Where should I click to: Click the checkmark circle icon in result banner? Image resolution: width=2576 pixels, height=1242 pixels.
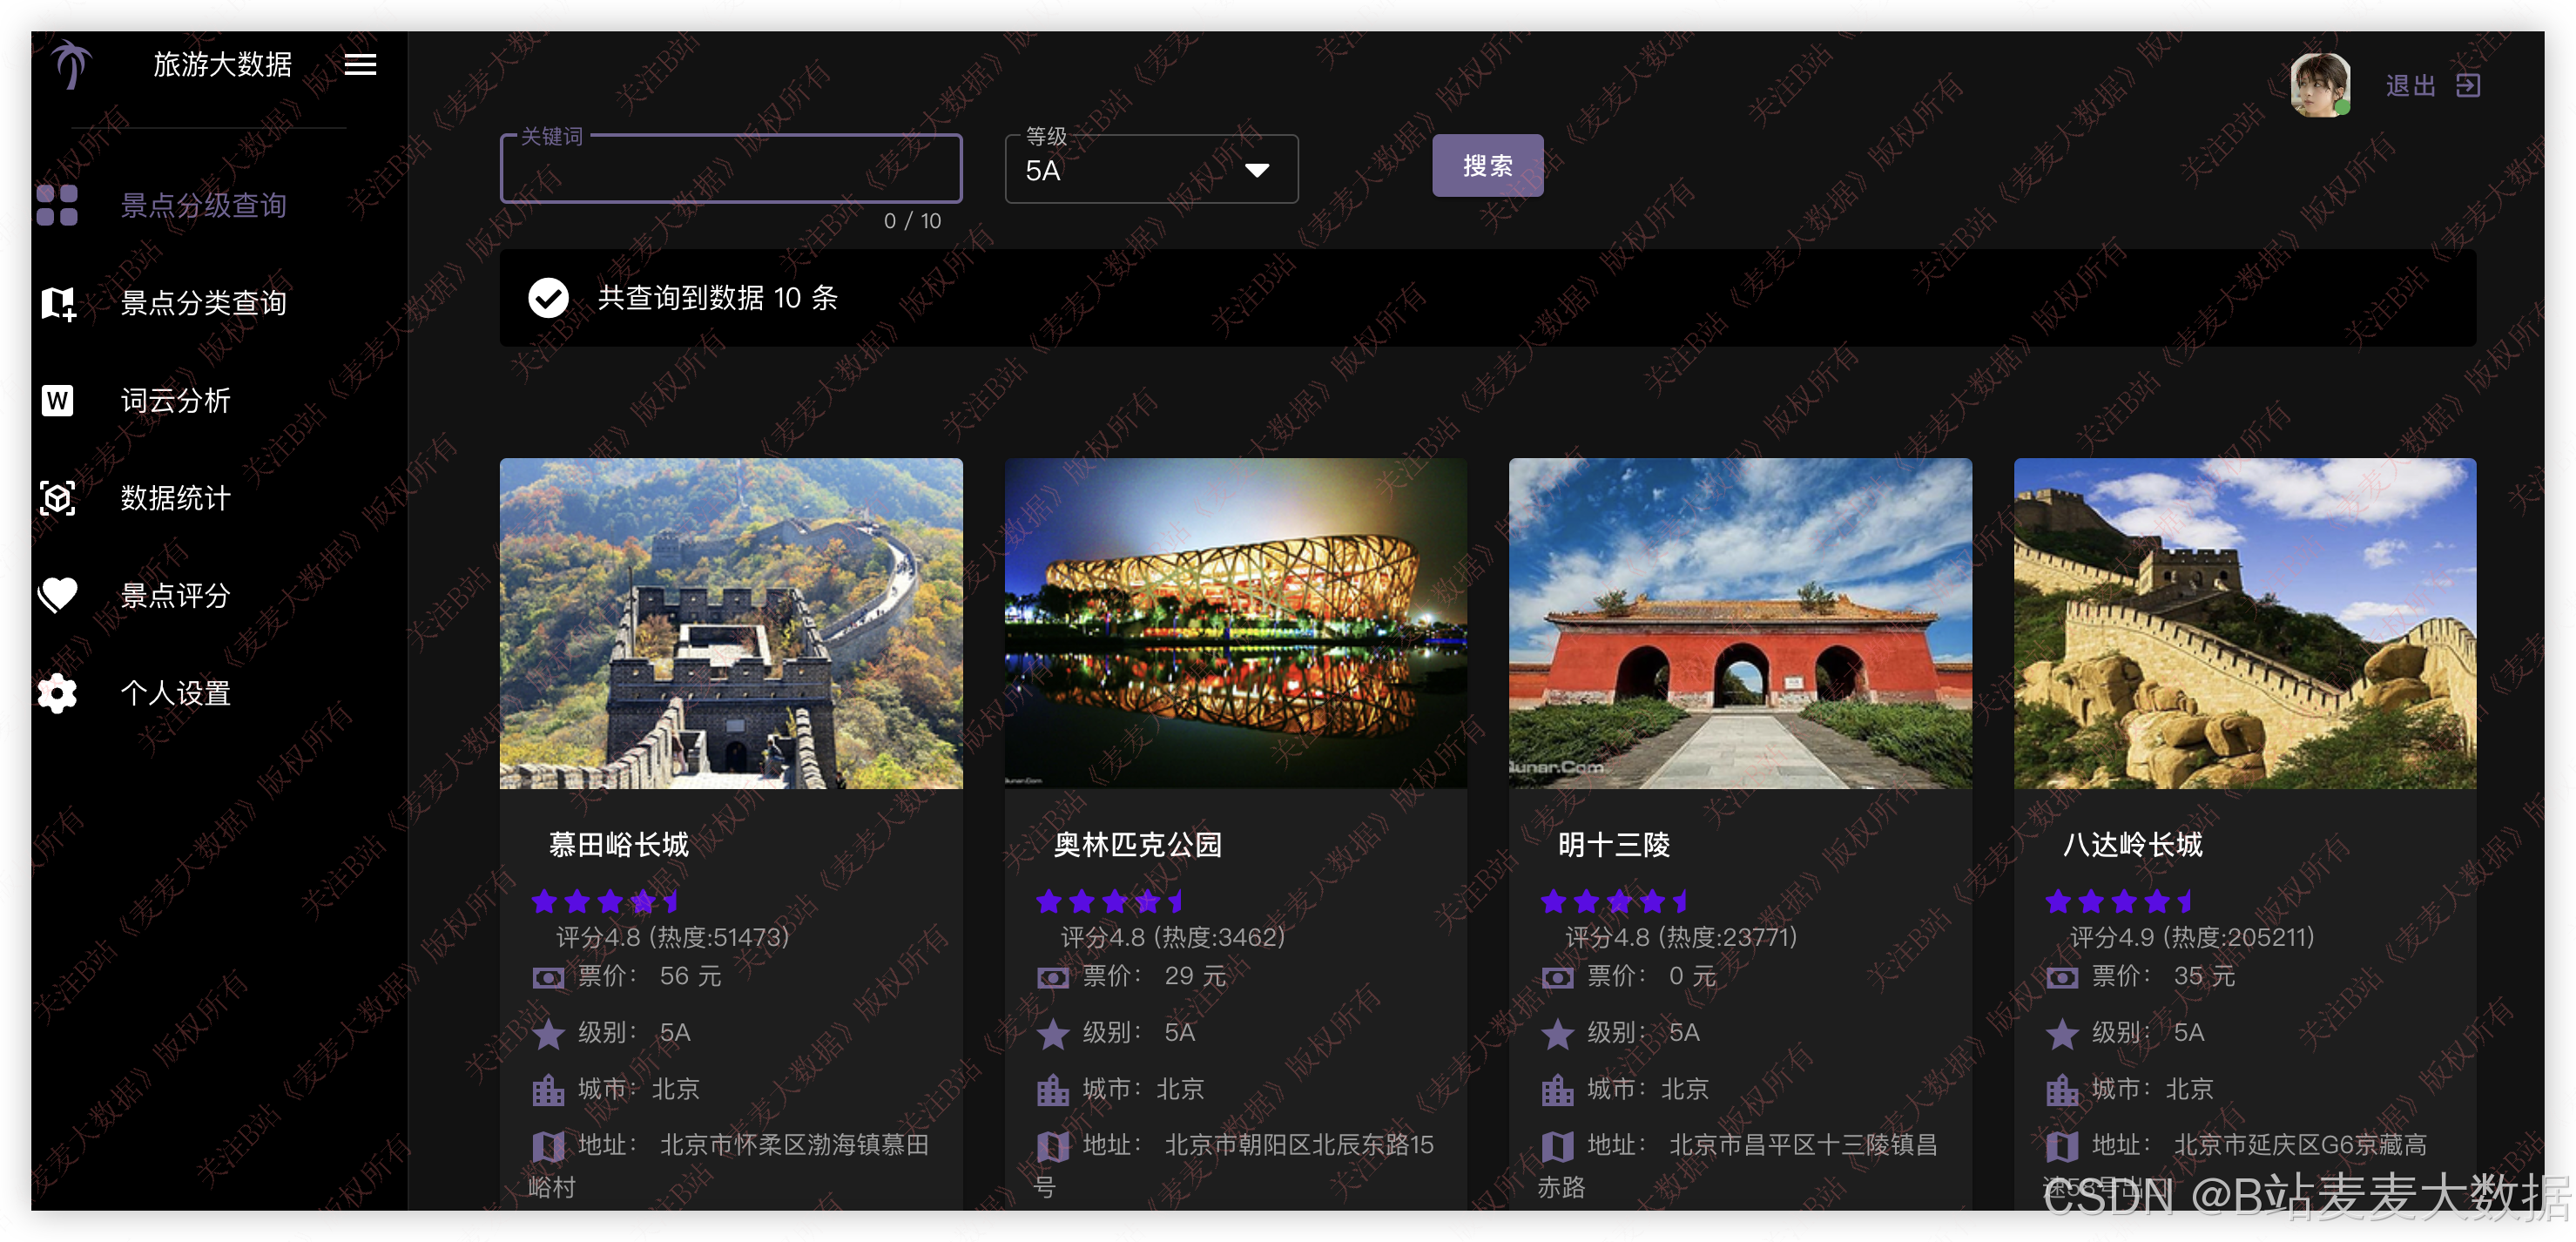pos(548,297)
